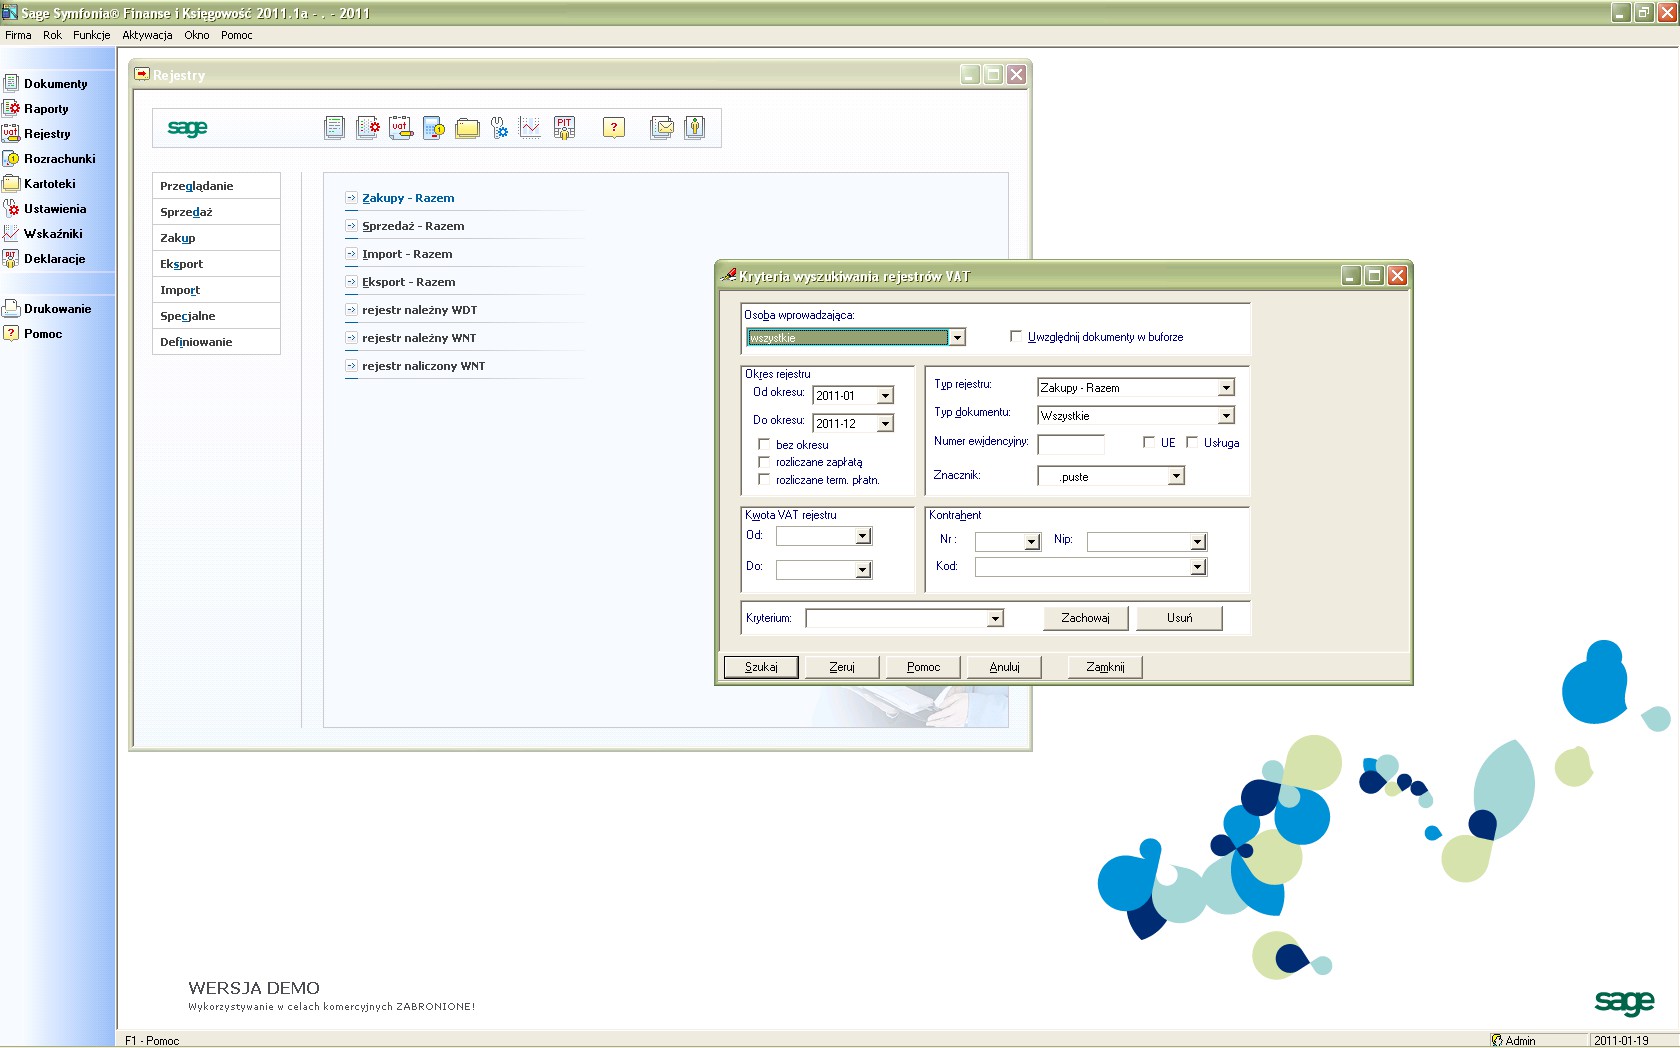The height and width of the screenshot is (1048, 1680).
Task: Click the wrench settings toolbar icon
Action: 499,128
